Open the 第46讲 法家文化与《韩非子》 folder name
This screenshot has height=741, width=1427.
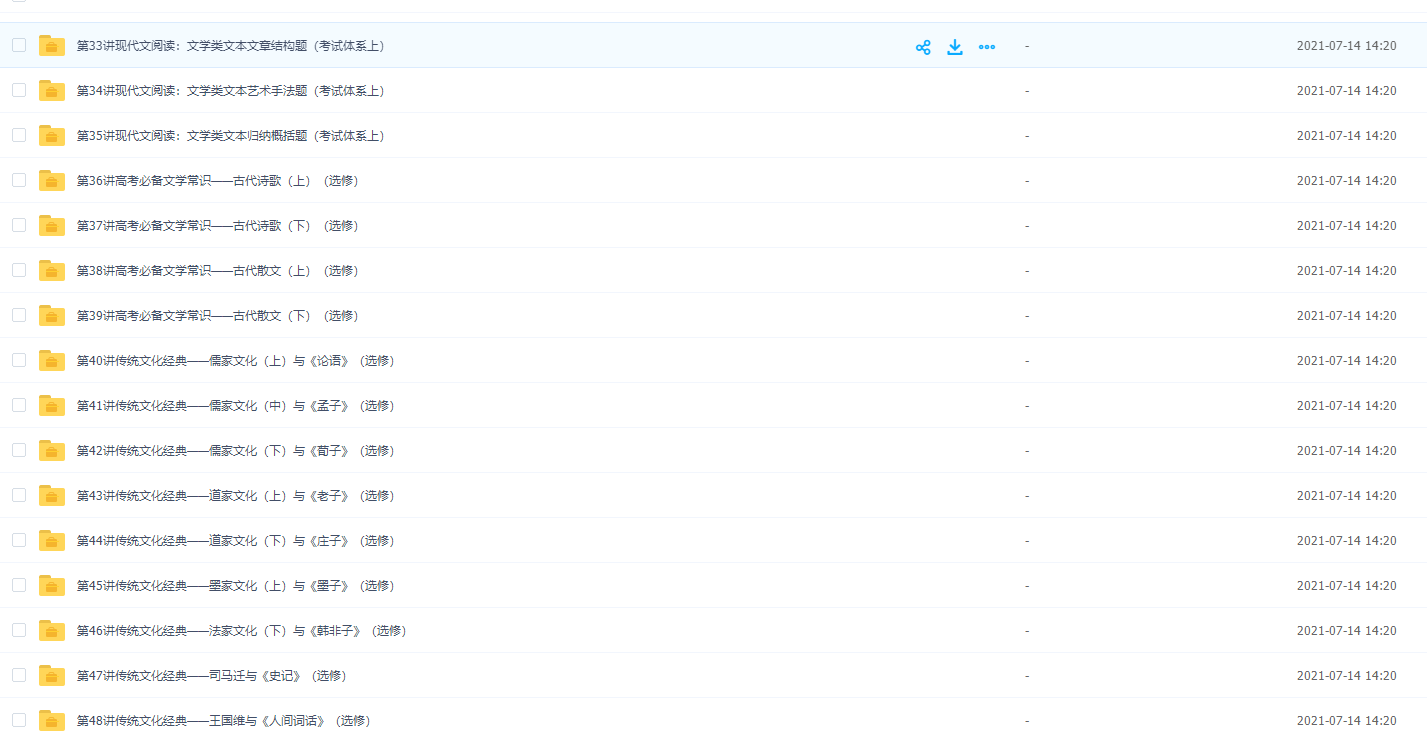[x=241, y=631]
